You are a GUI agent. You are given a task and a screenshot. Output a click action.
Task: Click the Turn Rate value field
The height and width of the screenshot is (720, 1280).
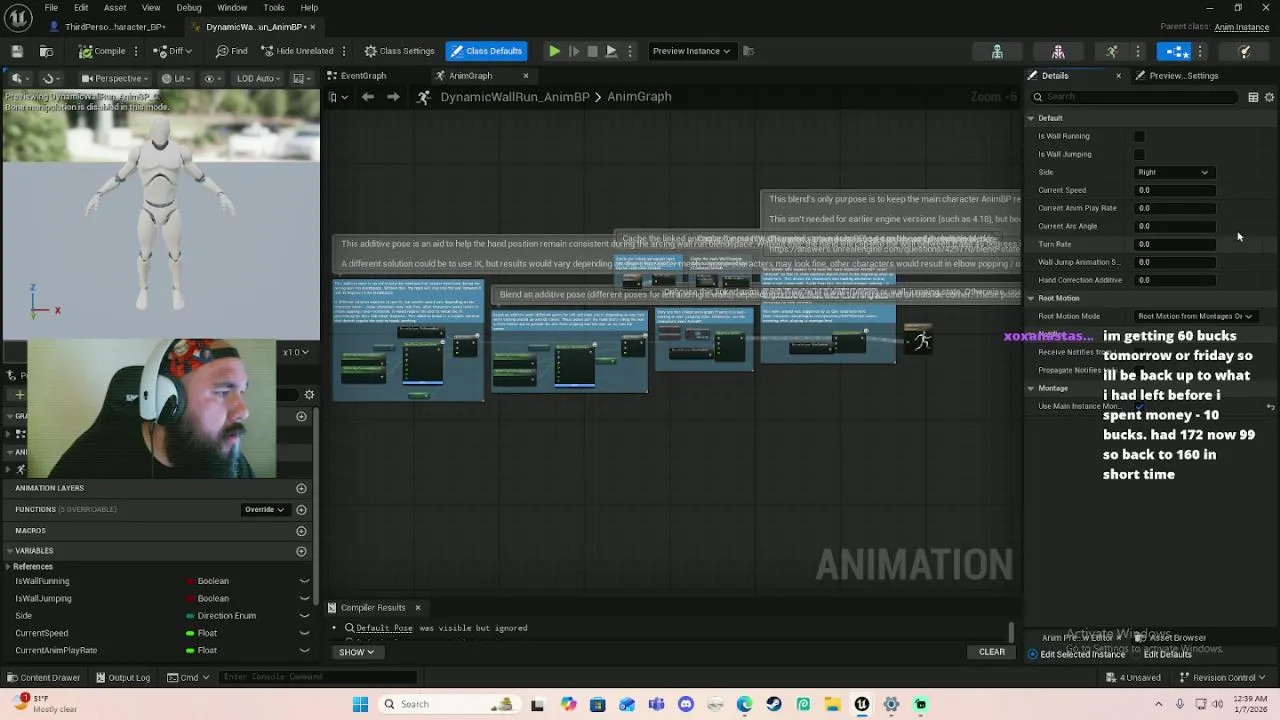tap(1174, 244)
